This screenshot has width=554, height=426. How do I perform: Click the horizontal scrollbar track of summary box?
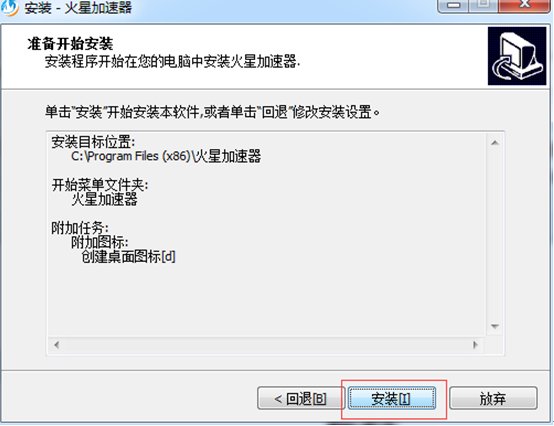(x=266, y=344)
